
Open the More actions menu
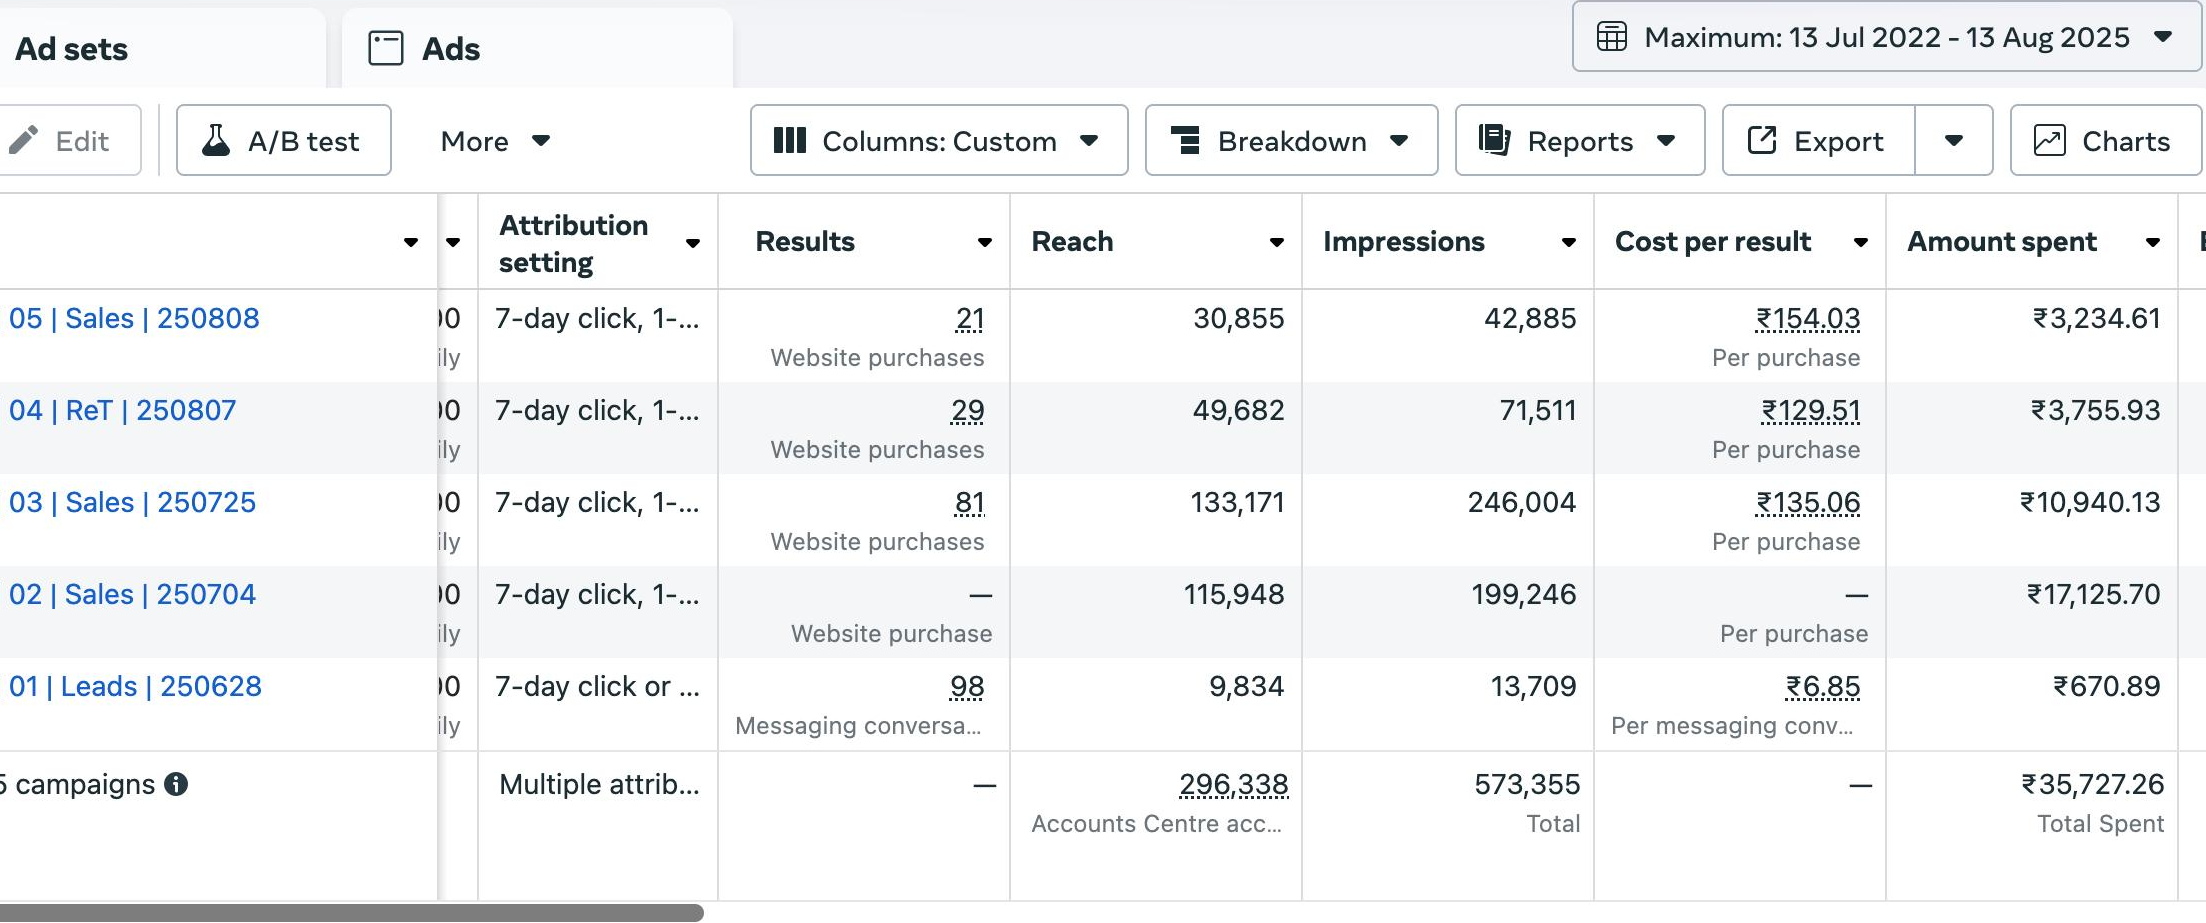495,141
